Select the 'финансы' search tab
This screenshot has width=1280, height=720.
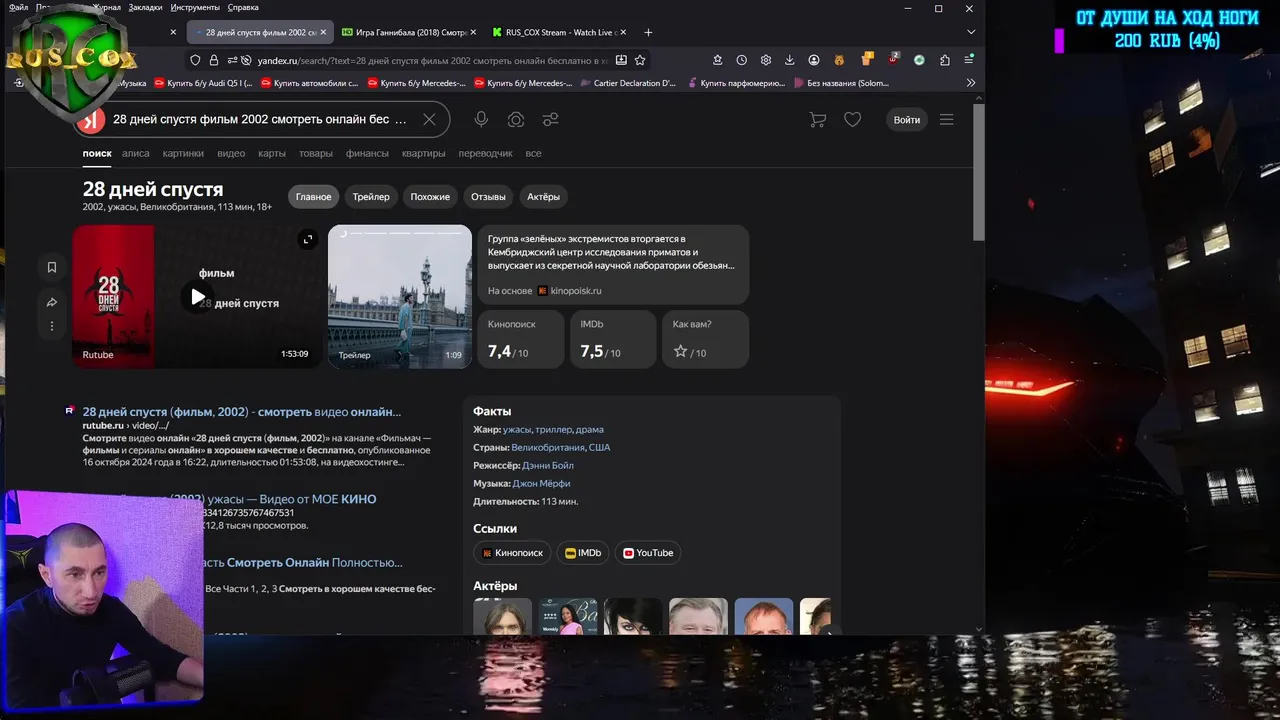coord(367,153)
